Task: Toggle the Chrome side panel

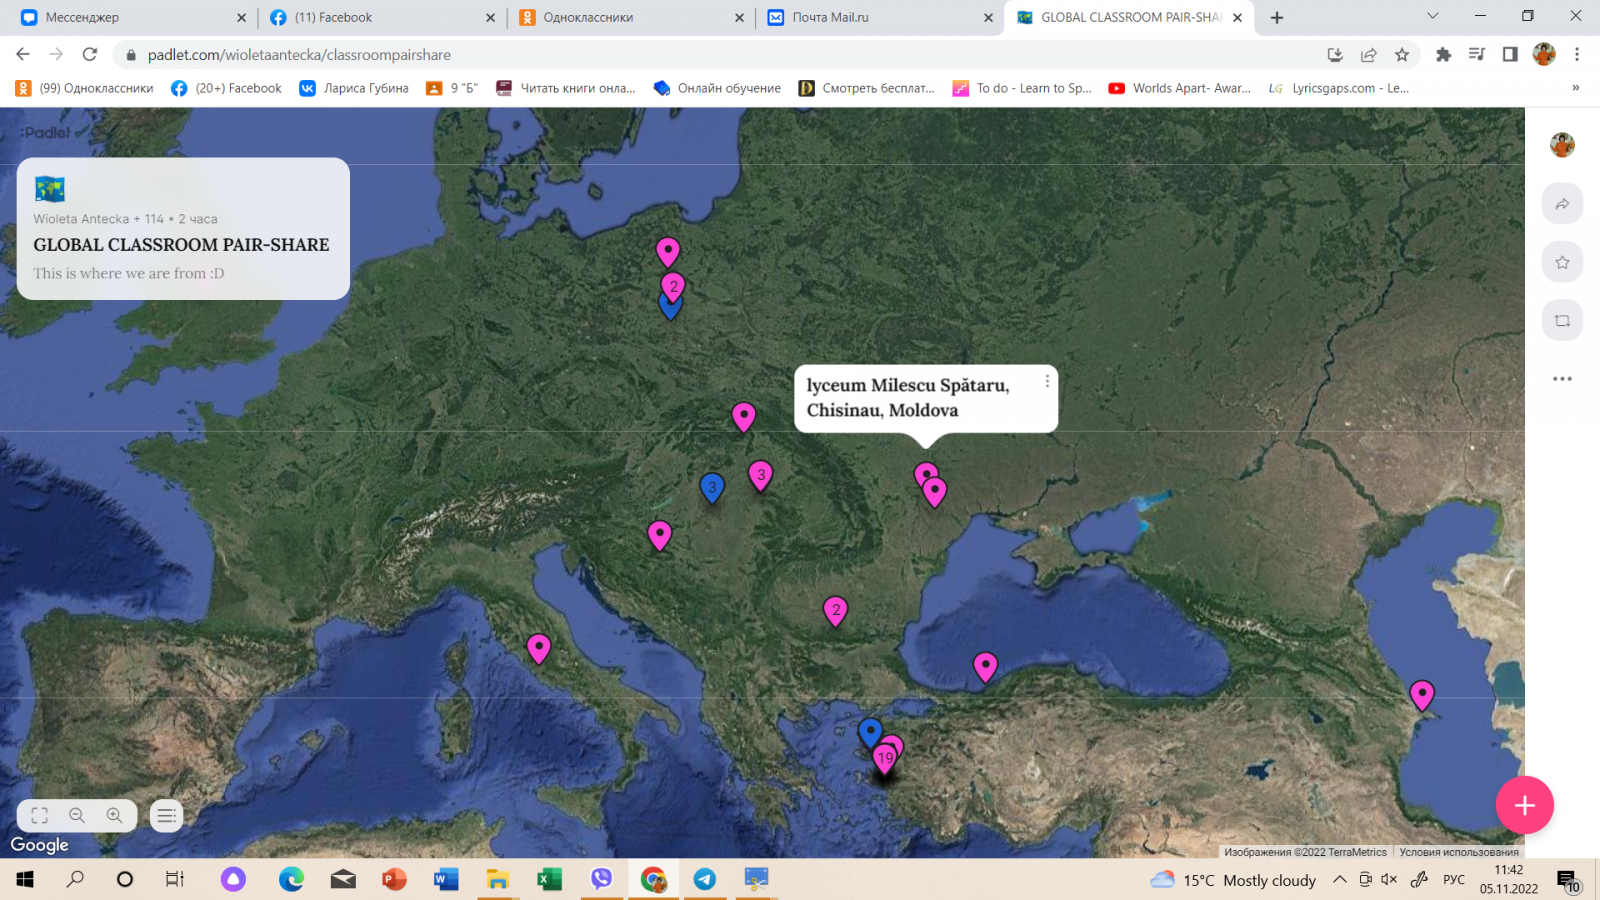Action: pos(1510,55)
